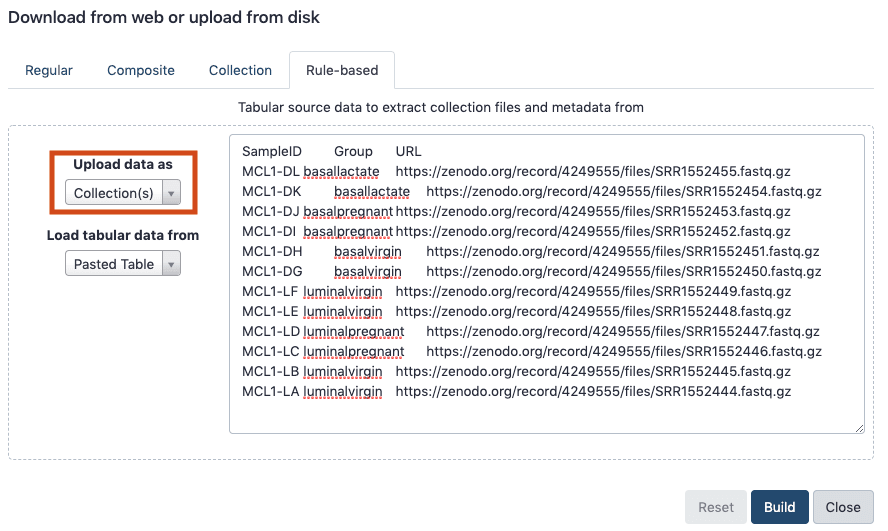Close the upload dialog with Close button
Viewport: 888px width, 531px height.
click(x=843, y=507)
